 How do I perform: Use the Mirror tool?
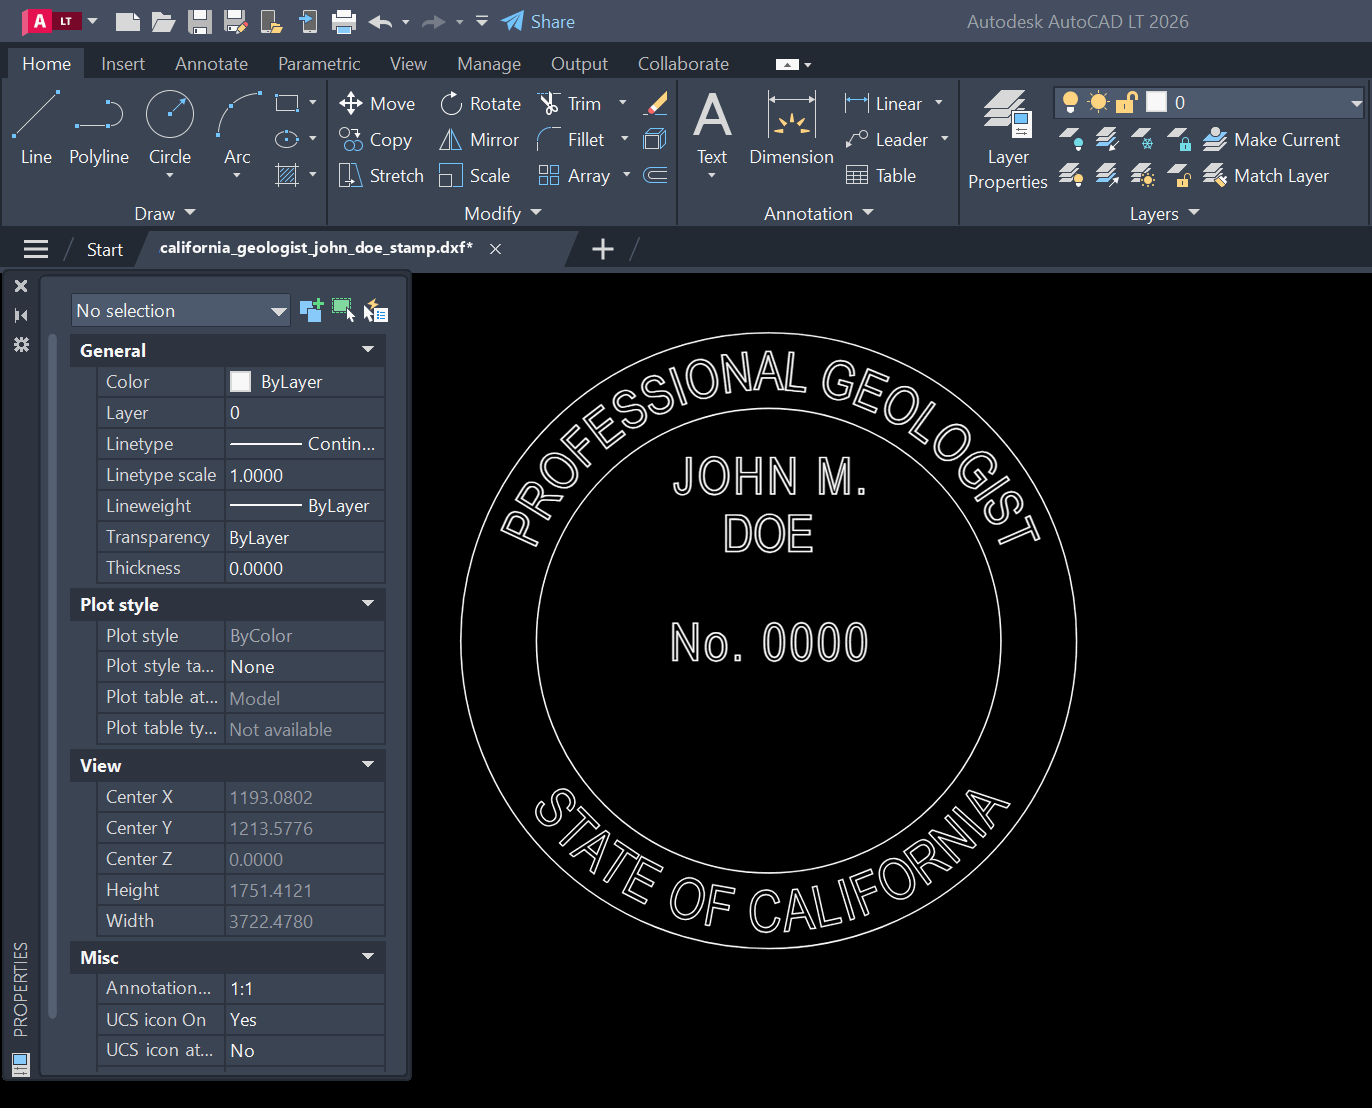click(x=479, y=140)
